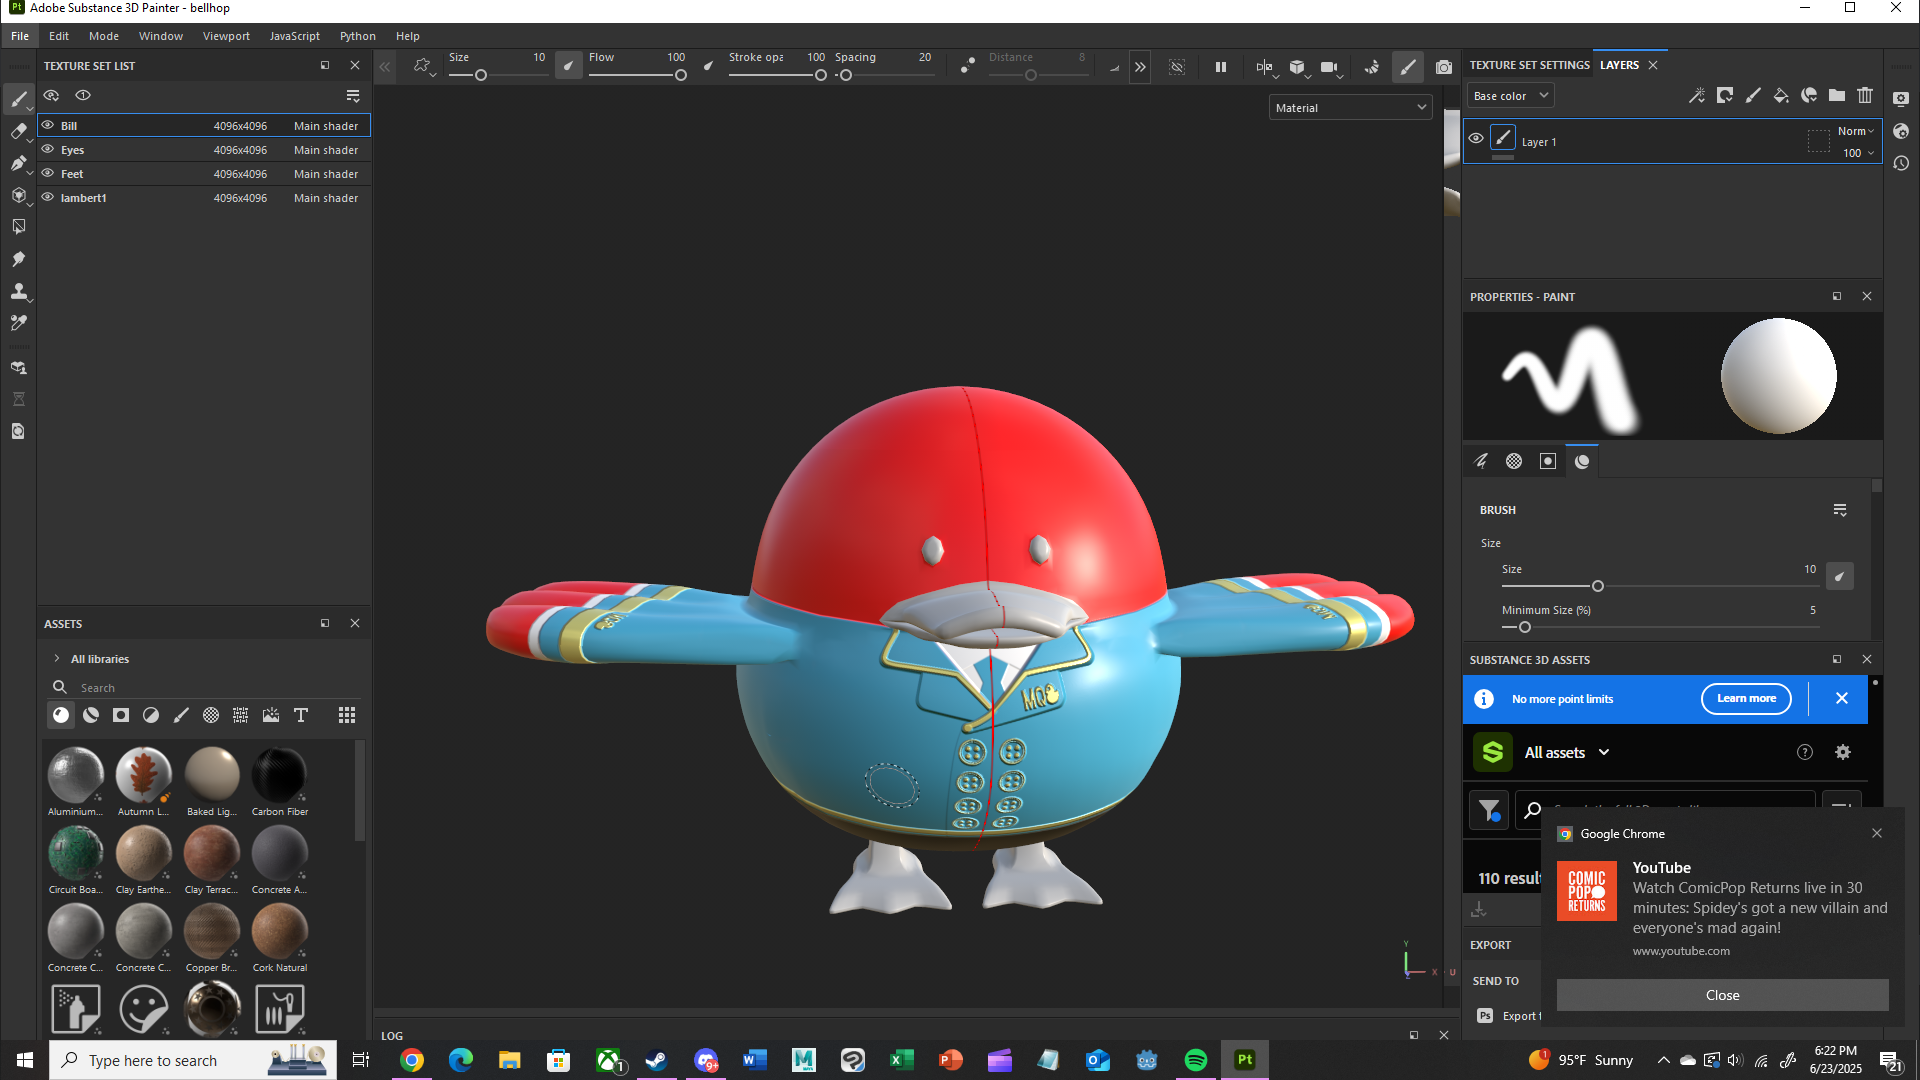The width and height of the screenshot is (1920, 1080).
Task: Toggle lazy mouse in toolbar
Action: click(967, 66)
